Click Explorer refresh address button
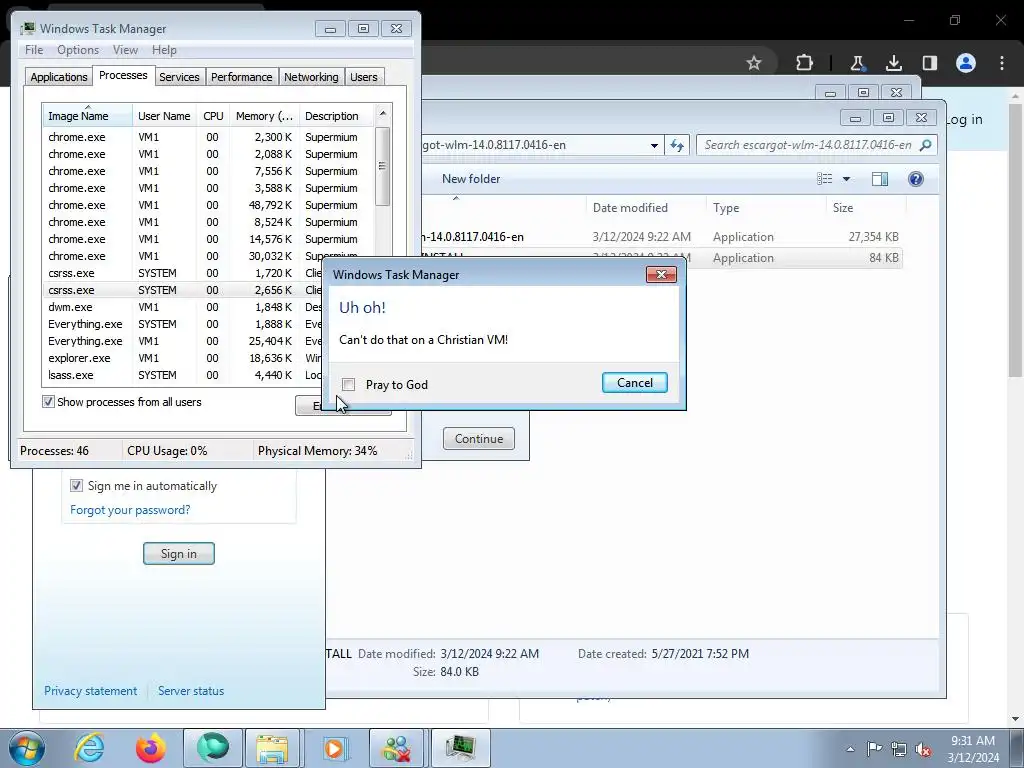Viewport: 1024px width, 768px height. 677,145
